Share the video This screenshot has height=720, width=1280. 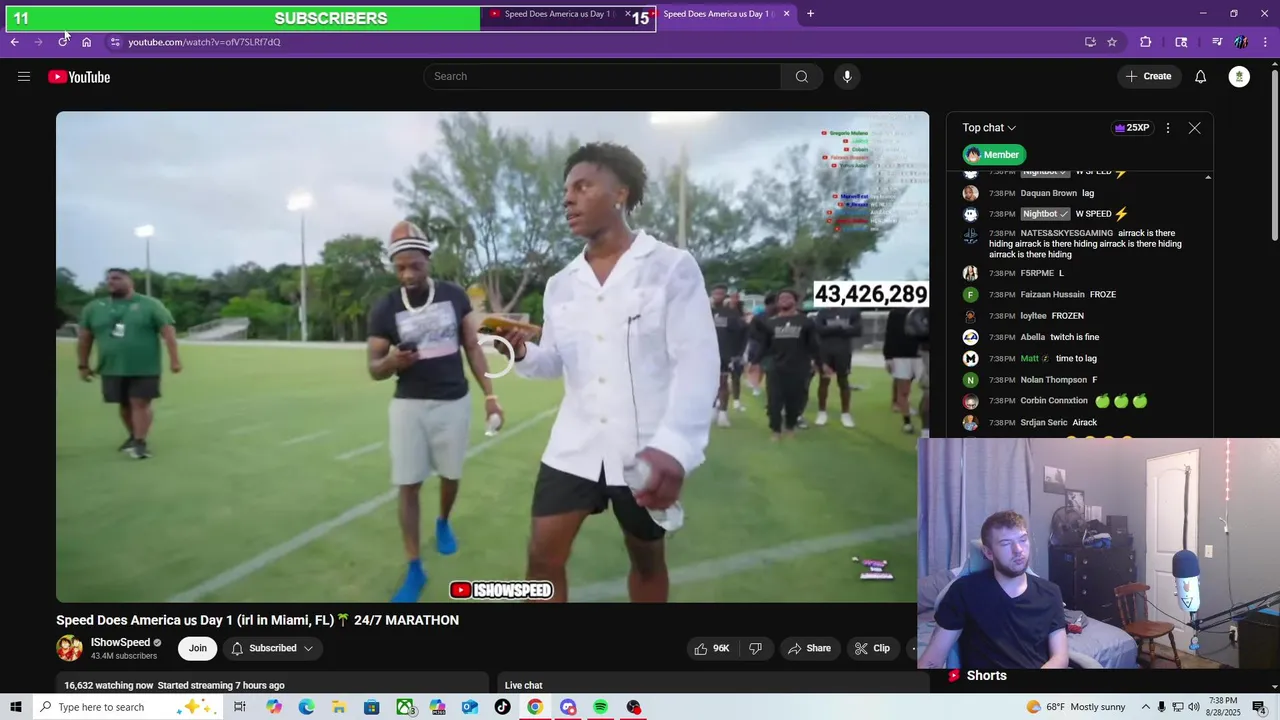pyautogui.click(x=809, y=648)
